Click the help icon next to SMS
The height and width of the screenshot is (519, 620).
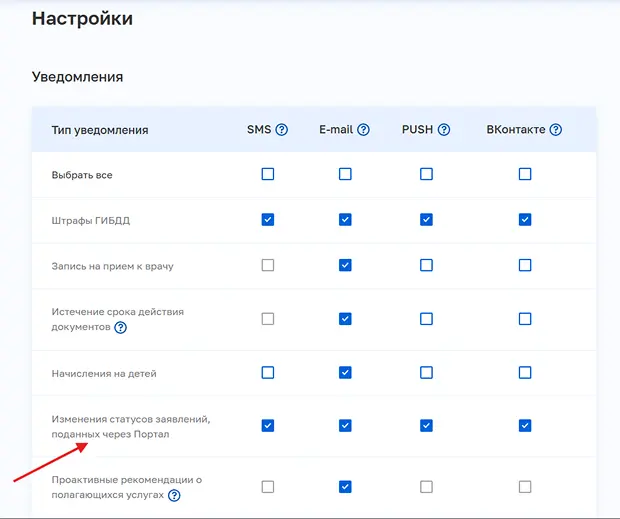point(282,130)
